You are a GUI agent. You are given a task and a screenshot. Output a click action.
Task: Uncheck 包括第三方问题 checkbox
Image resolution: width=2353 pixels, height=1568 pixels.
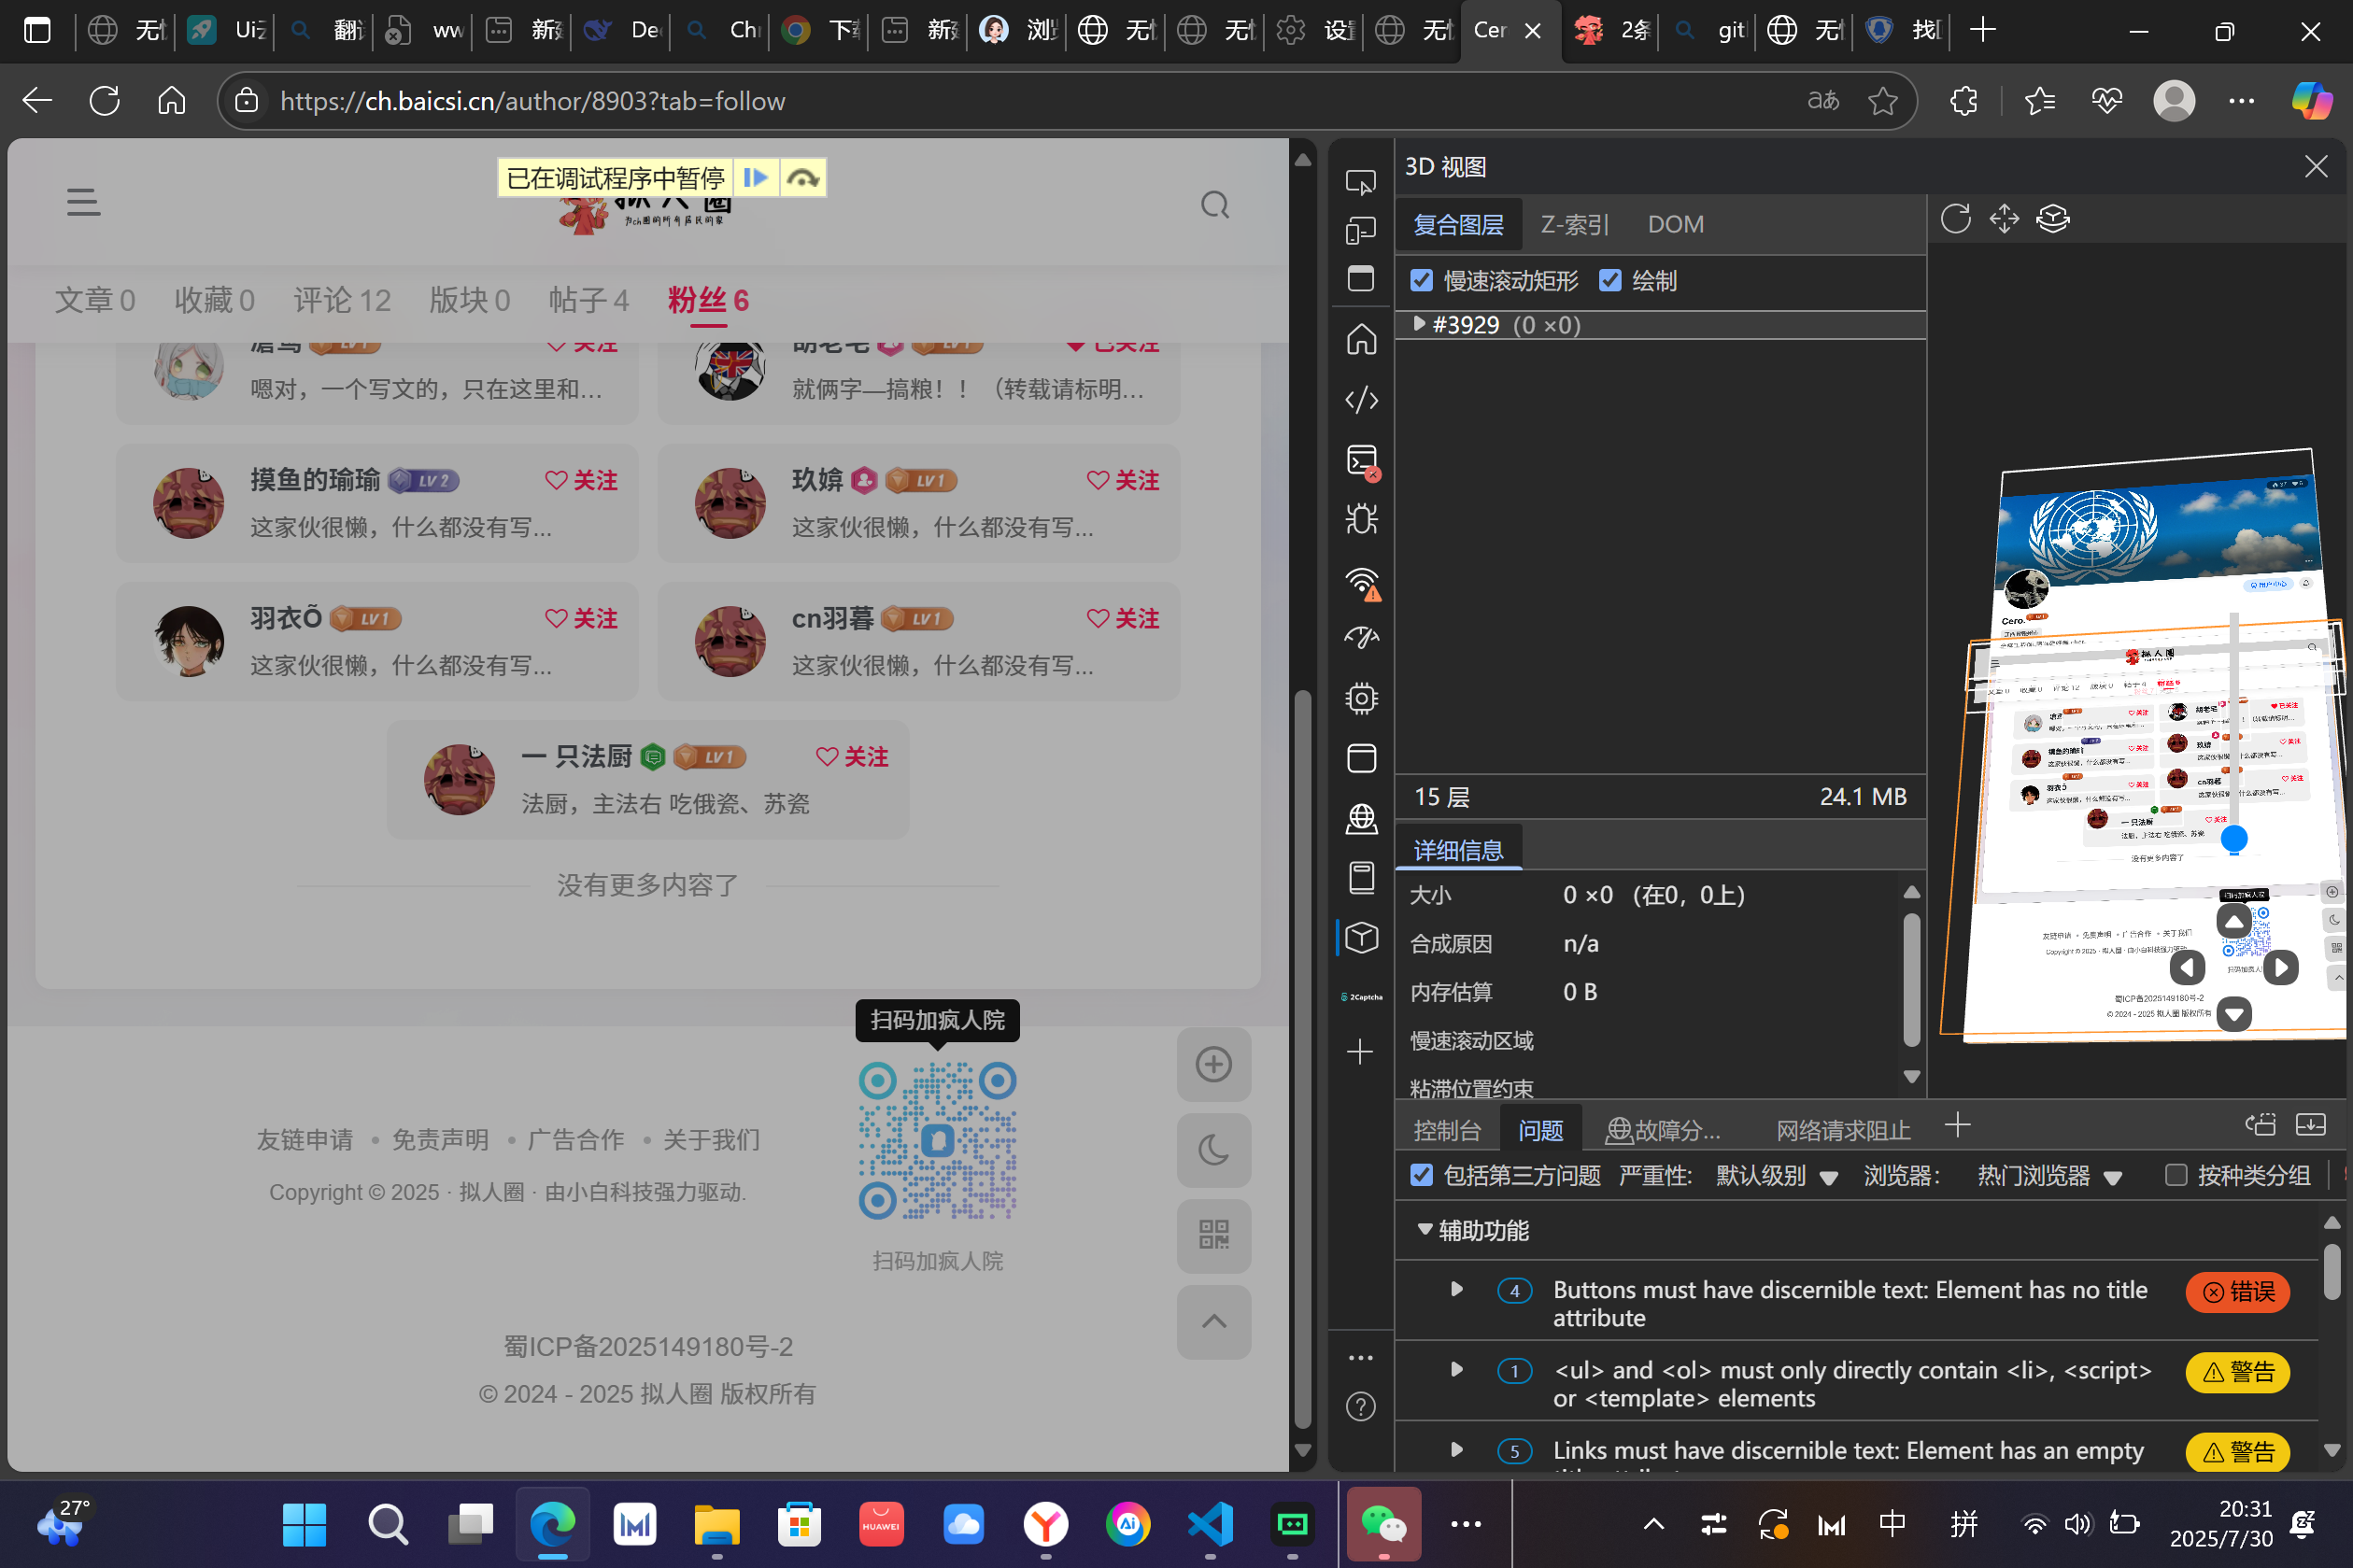1421,1175
